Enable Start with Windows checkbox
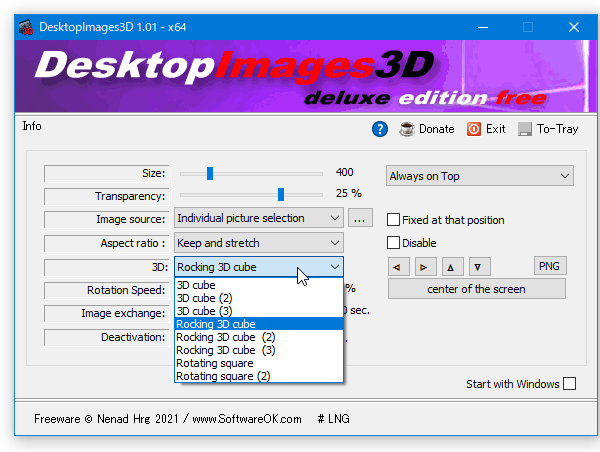This screenshot has width=600, height=452. click(569, 384)
